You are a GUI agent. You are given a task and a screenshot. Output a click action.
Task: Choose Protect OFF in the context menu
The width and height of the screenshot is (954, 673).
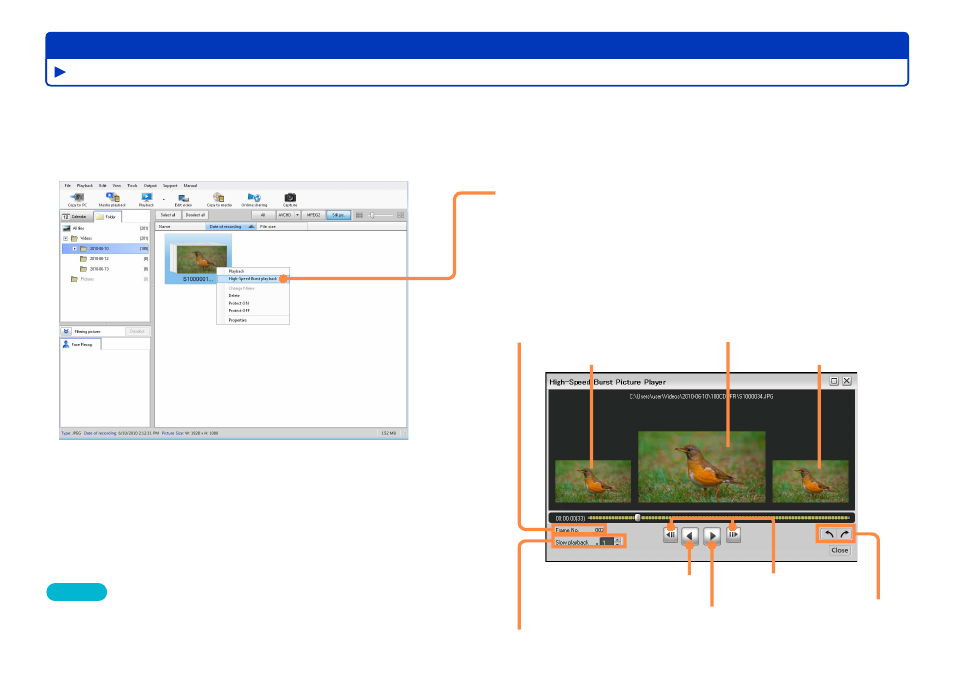click(252, 310)
